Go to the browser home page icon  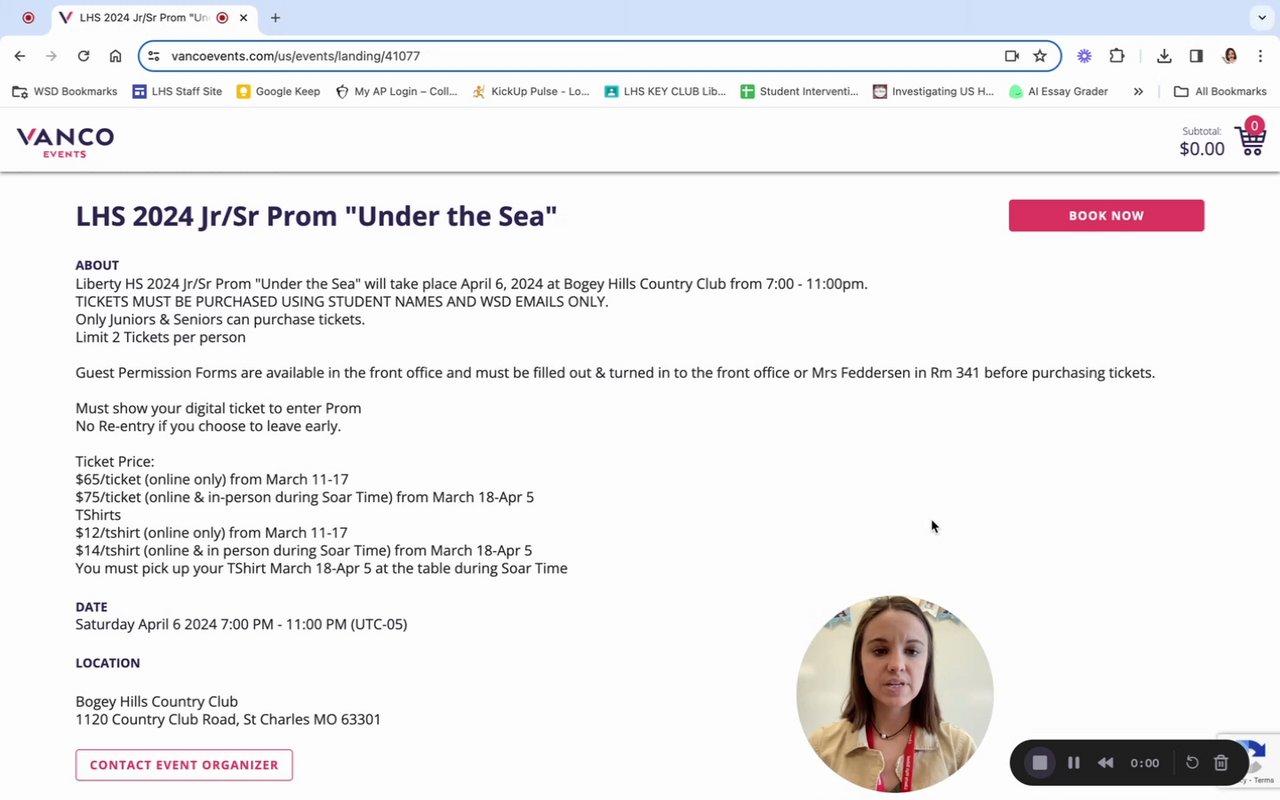pyautogui.click(x=116, y=56)
